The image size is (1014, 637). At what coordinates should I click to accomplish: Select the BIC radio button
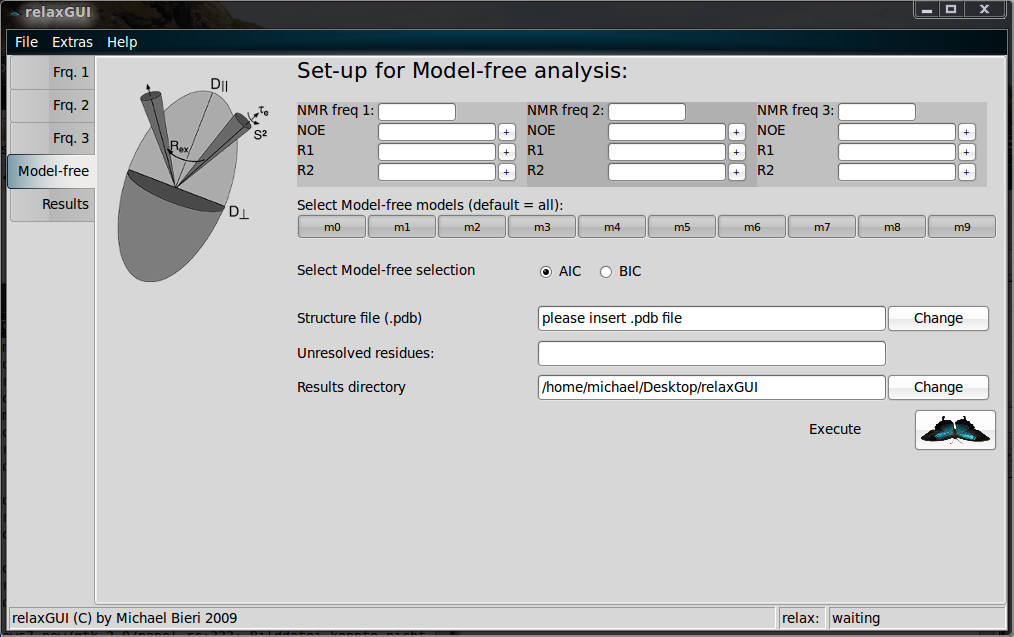click(606, 271)
